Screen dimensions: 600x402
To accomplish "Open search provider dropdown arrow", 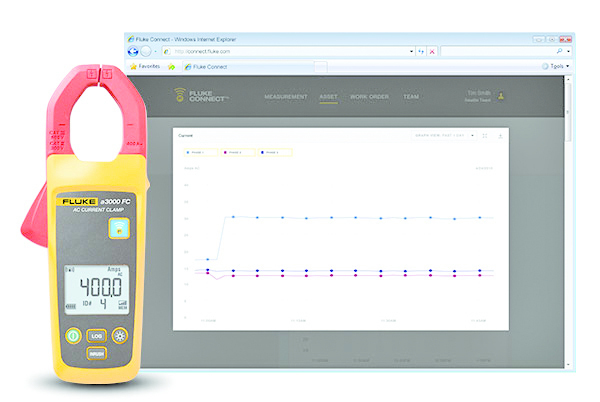I will 569,51.
